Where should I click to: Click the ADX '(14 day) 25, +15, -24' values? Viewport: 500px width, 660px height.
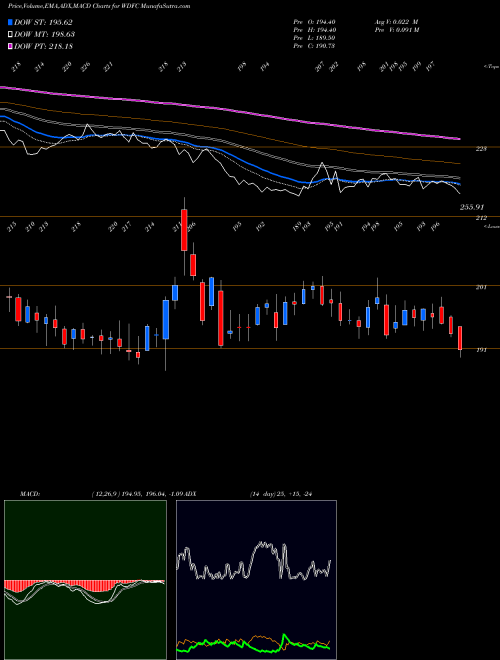point(281,494)
